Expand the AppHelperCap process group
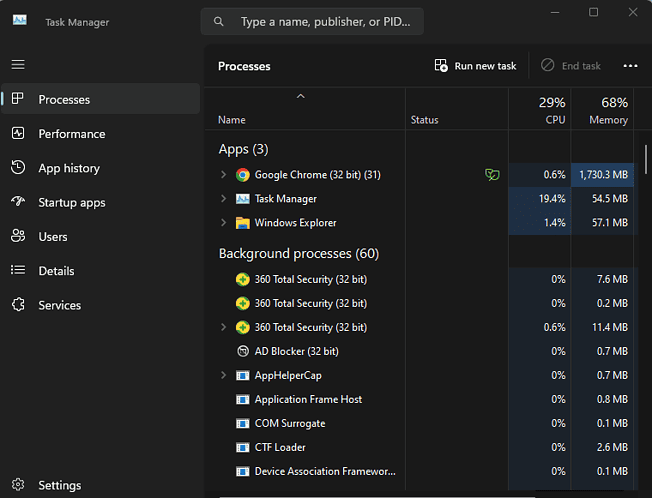The image size is (652, 498). pyautogui.click(x=224, y=375)
